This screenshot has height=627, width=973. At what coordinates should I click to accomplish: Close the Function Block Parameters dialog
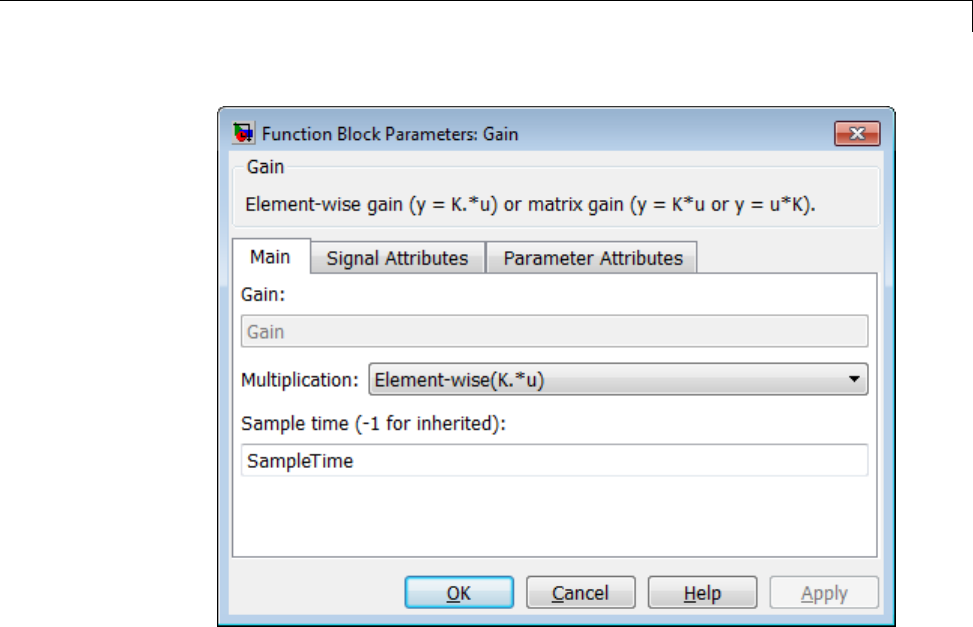(x=857, y=133)
